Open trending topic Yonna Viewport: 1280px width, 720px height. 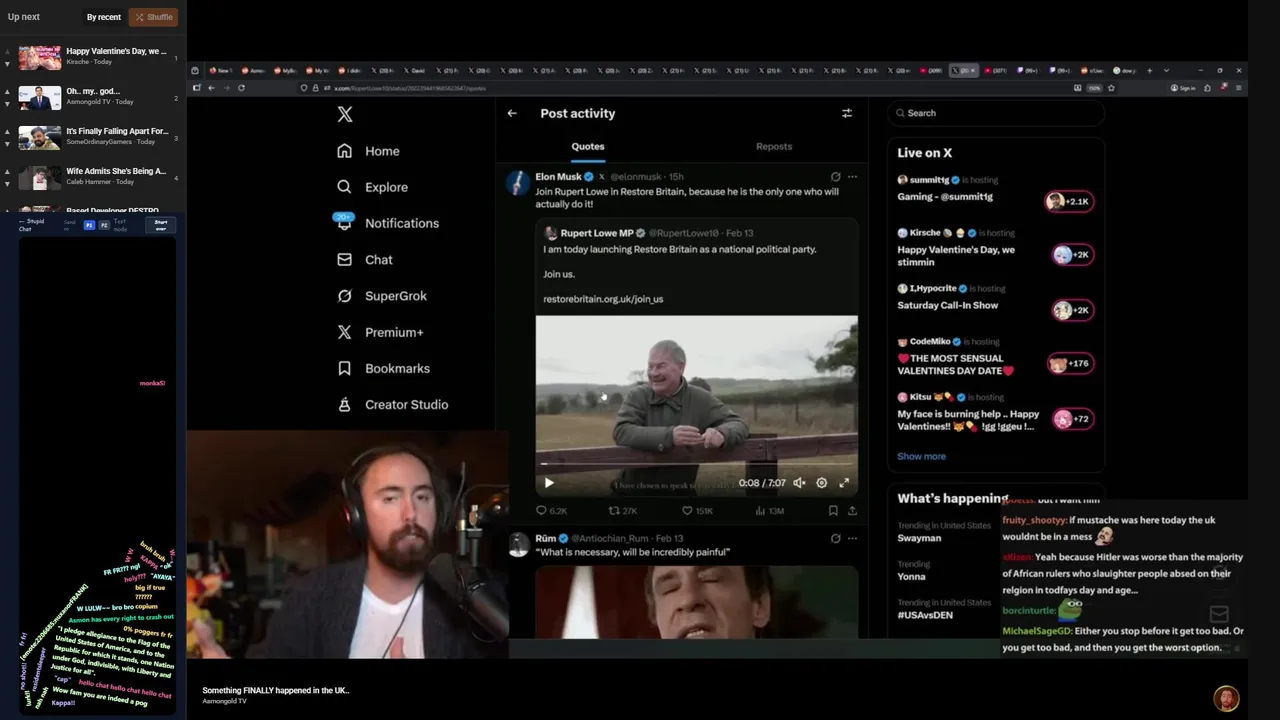click(x=911, y=576)
